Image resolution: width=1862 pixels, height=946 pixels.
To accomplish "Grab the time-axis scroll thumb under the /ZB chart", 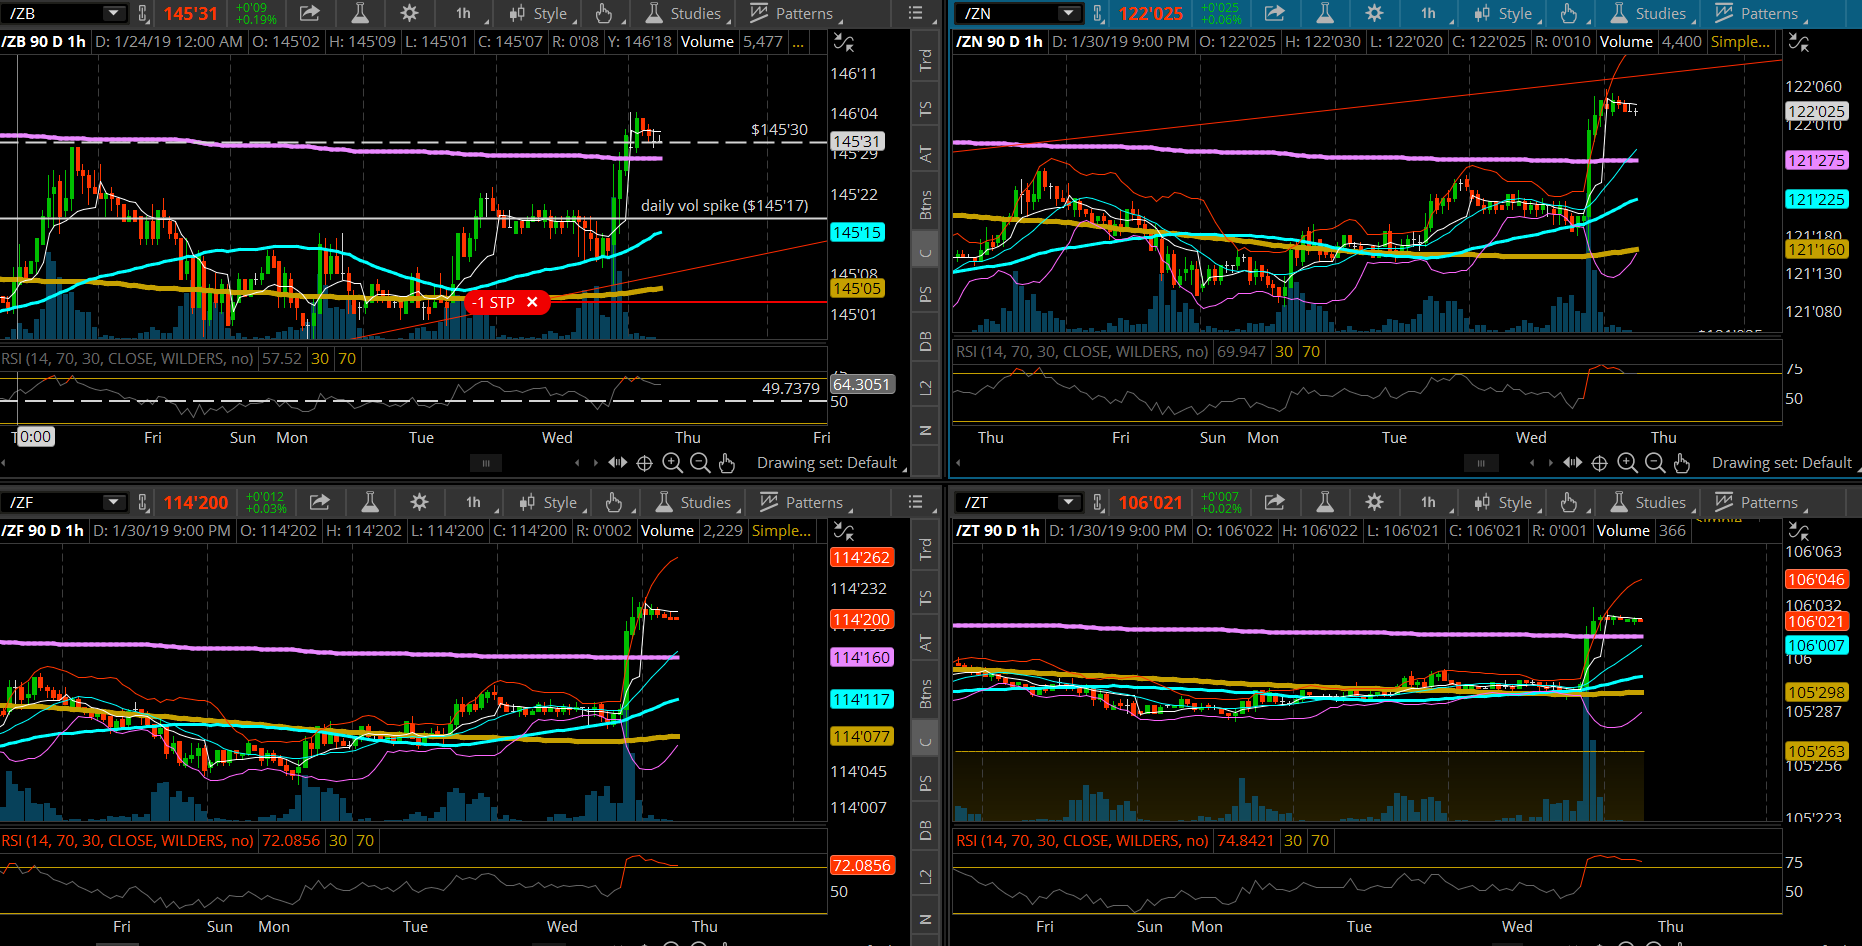I will [486, 463].
